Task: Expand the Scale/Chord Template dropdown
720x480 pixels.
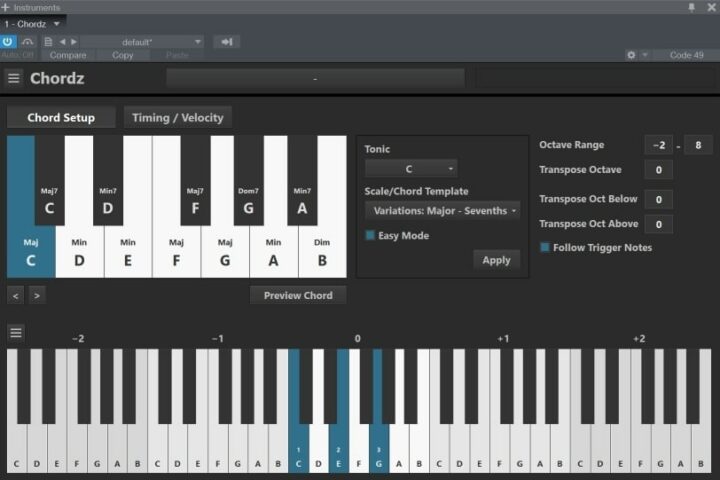Action: coord(442,211)
